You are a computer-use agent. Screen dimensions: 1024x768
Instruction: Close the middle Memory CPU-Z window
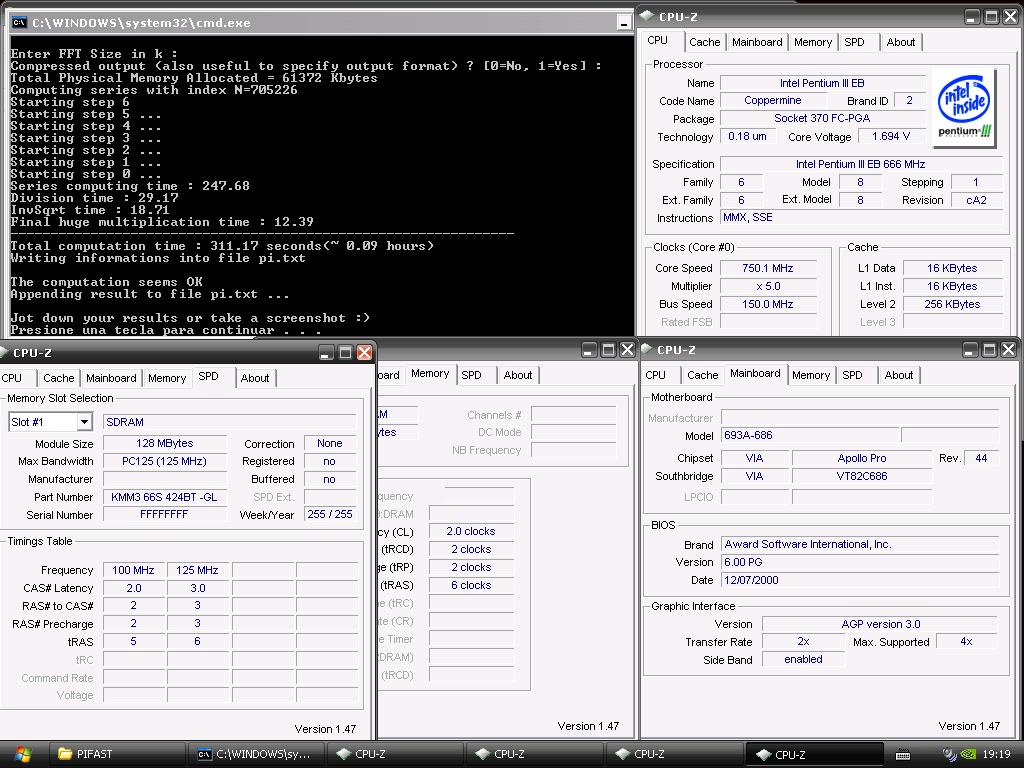[x=627, y=350]
